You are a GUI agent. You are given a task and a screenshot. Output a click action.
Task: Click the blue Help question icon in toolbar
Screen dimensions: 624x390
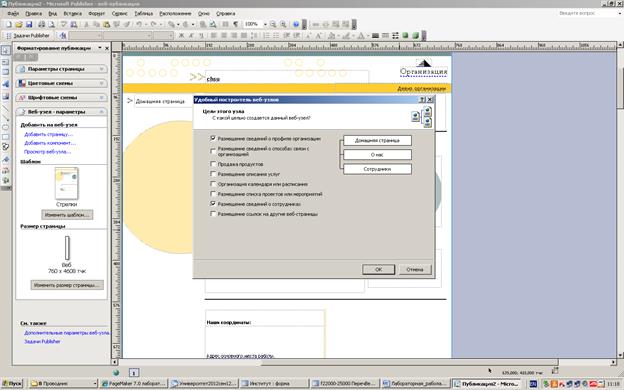296,24
